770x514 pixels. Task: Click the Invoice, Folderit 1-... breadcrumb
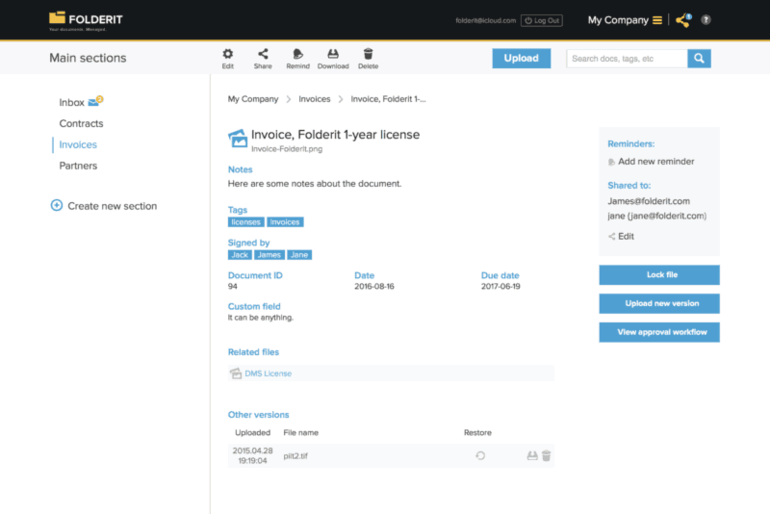tap(388, 99)
